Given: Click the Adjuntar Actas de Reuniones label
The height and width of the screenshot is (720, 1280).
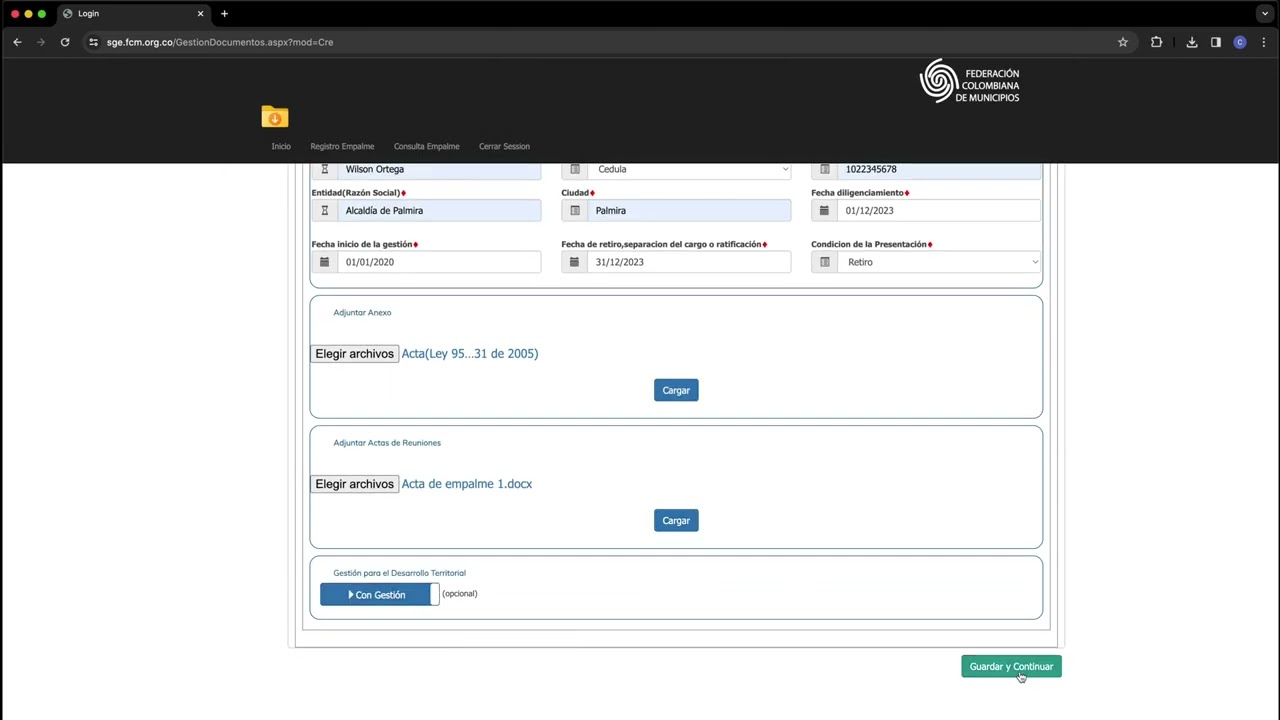Looking at the screenshot, I should (x=387, y=442).
